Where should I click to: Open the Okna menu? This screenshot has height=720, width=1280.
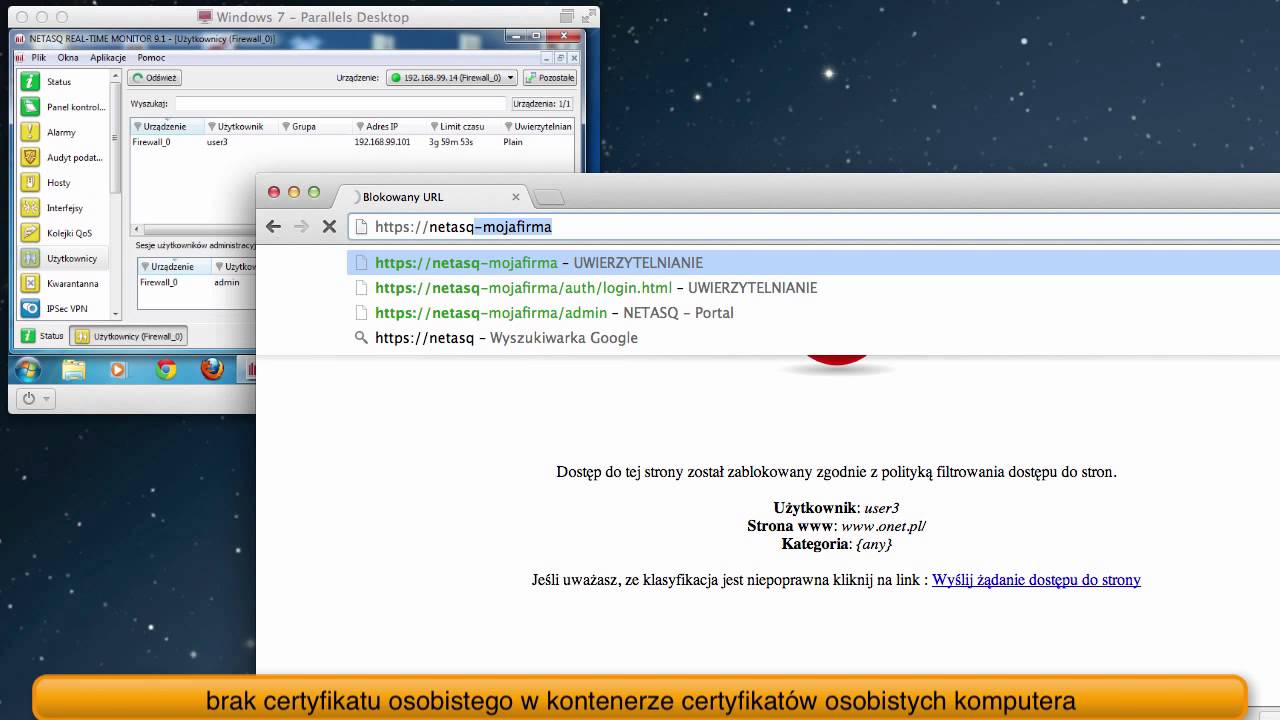pos(68,58)
